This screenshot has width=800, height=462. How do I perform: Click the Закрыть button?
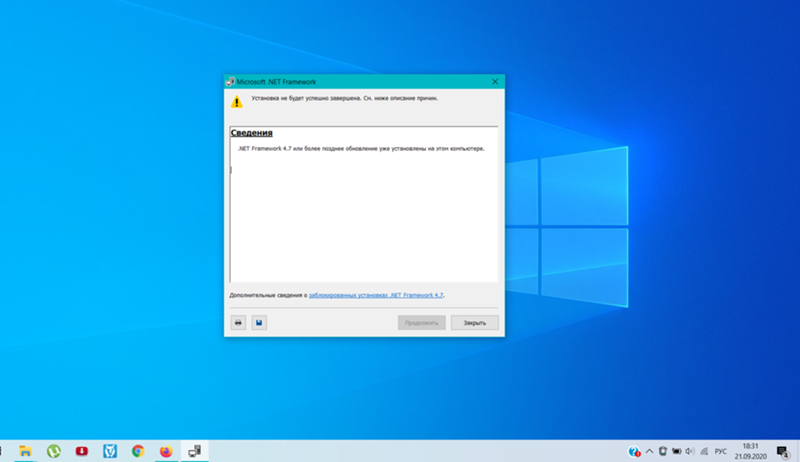474,323
